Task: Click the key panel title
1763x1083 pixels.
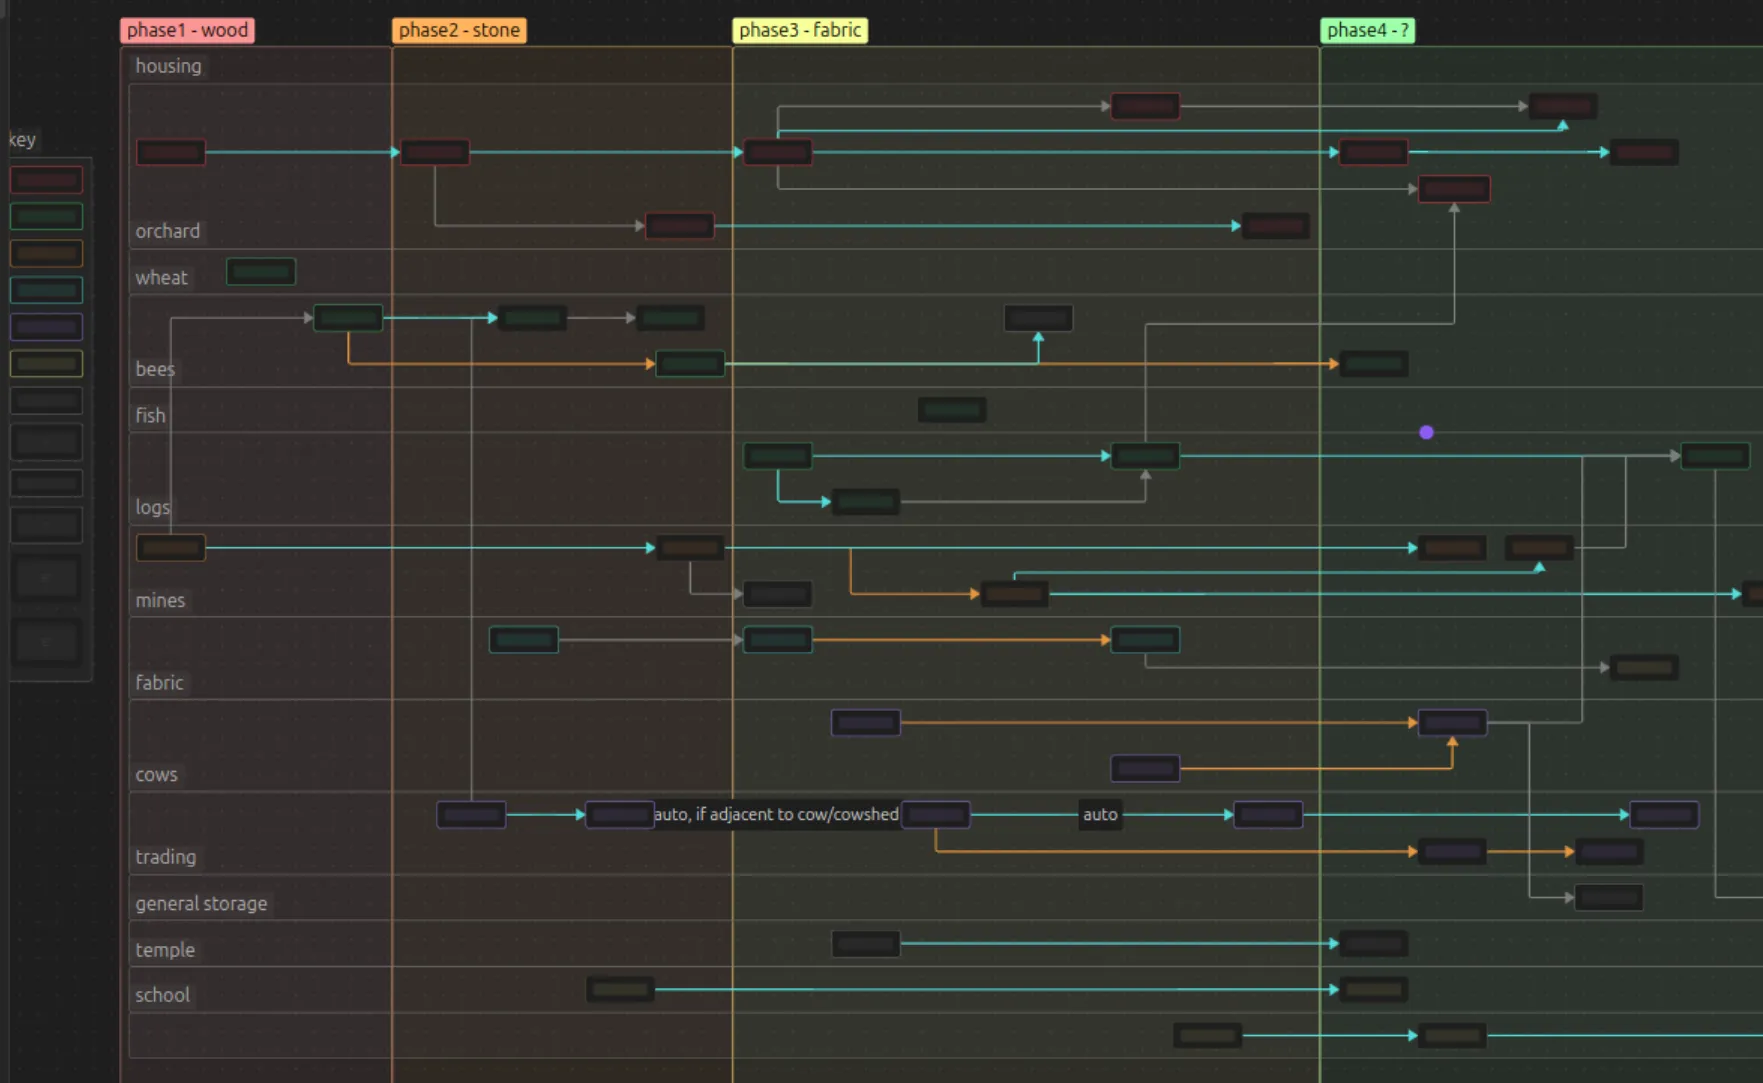Action: (x=22, y=140)
